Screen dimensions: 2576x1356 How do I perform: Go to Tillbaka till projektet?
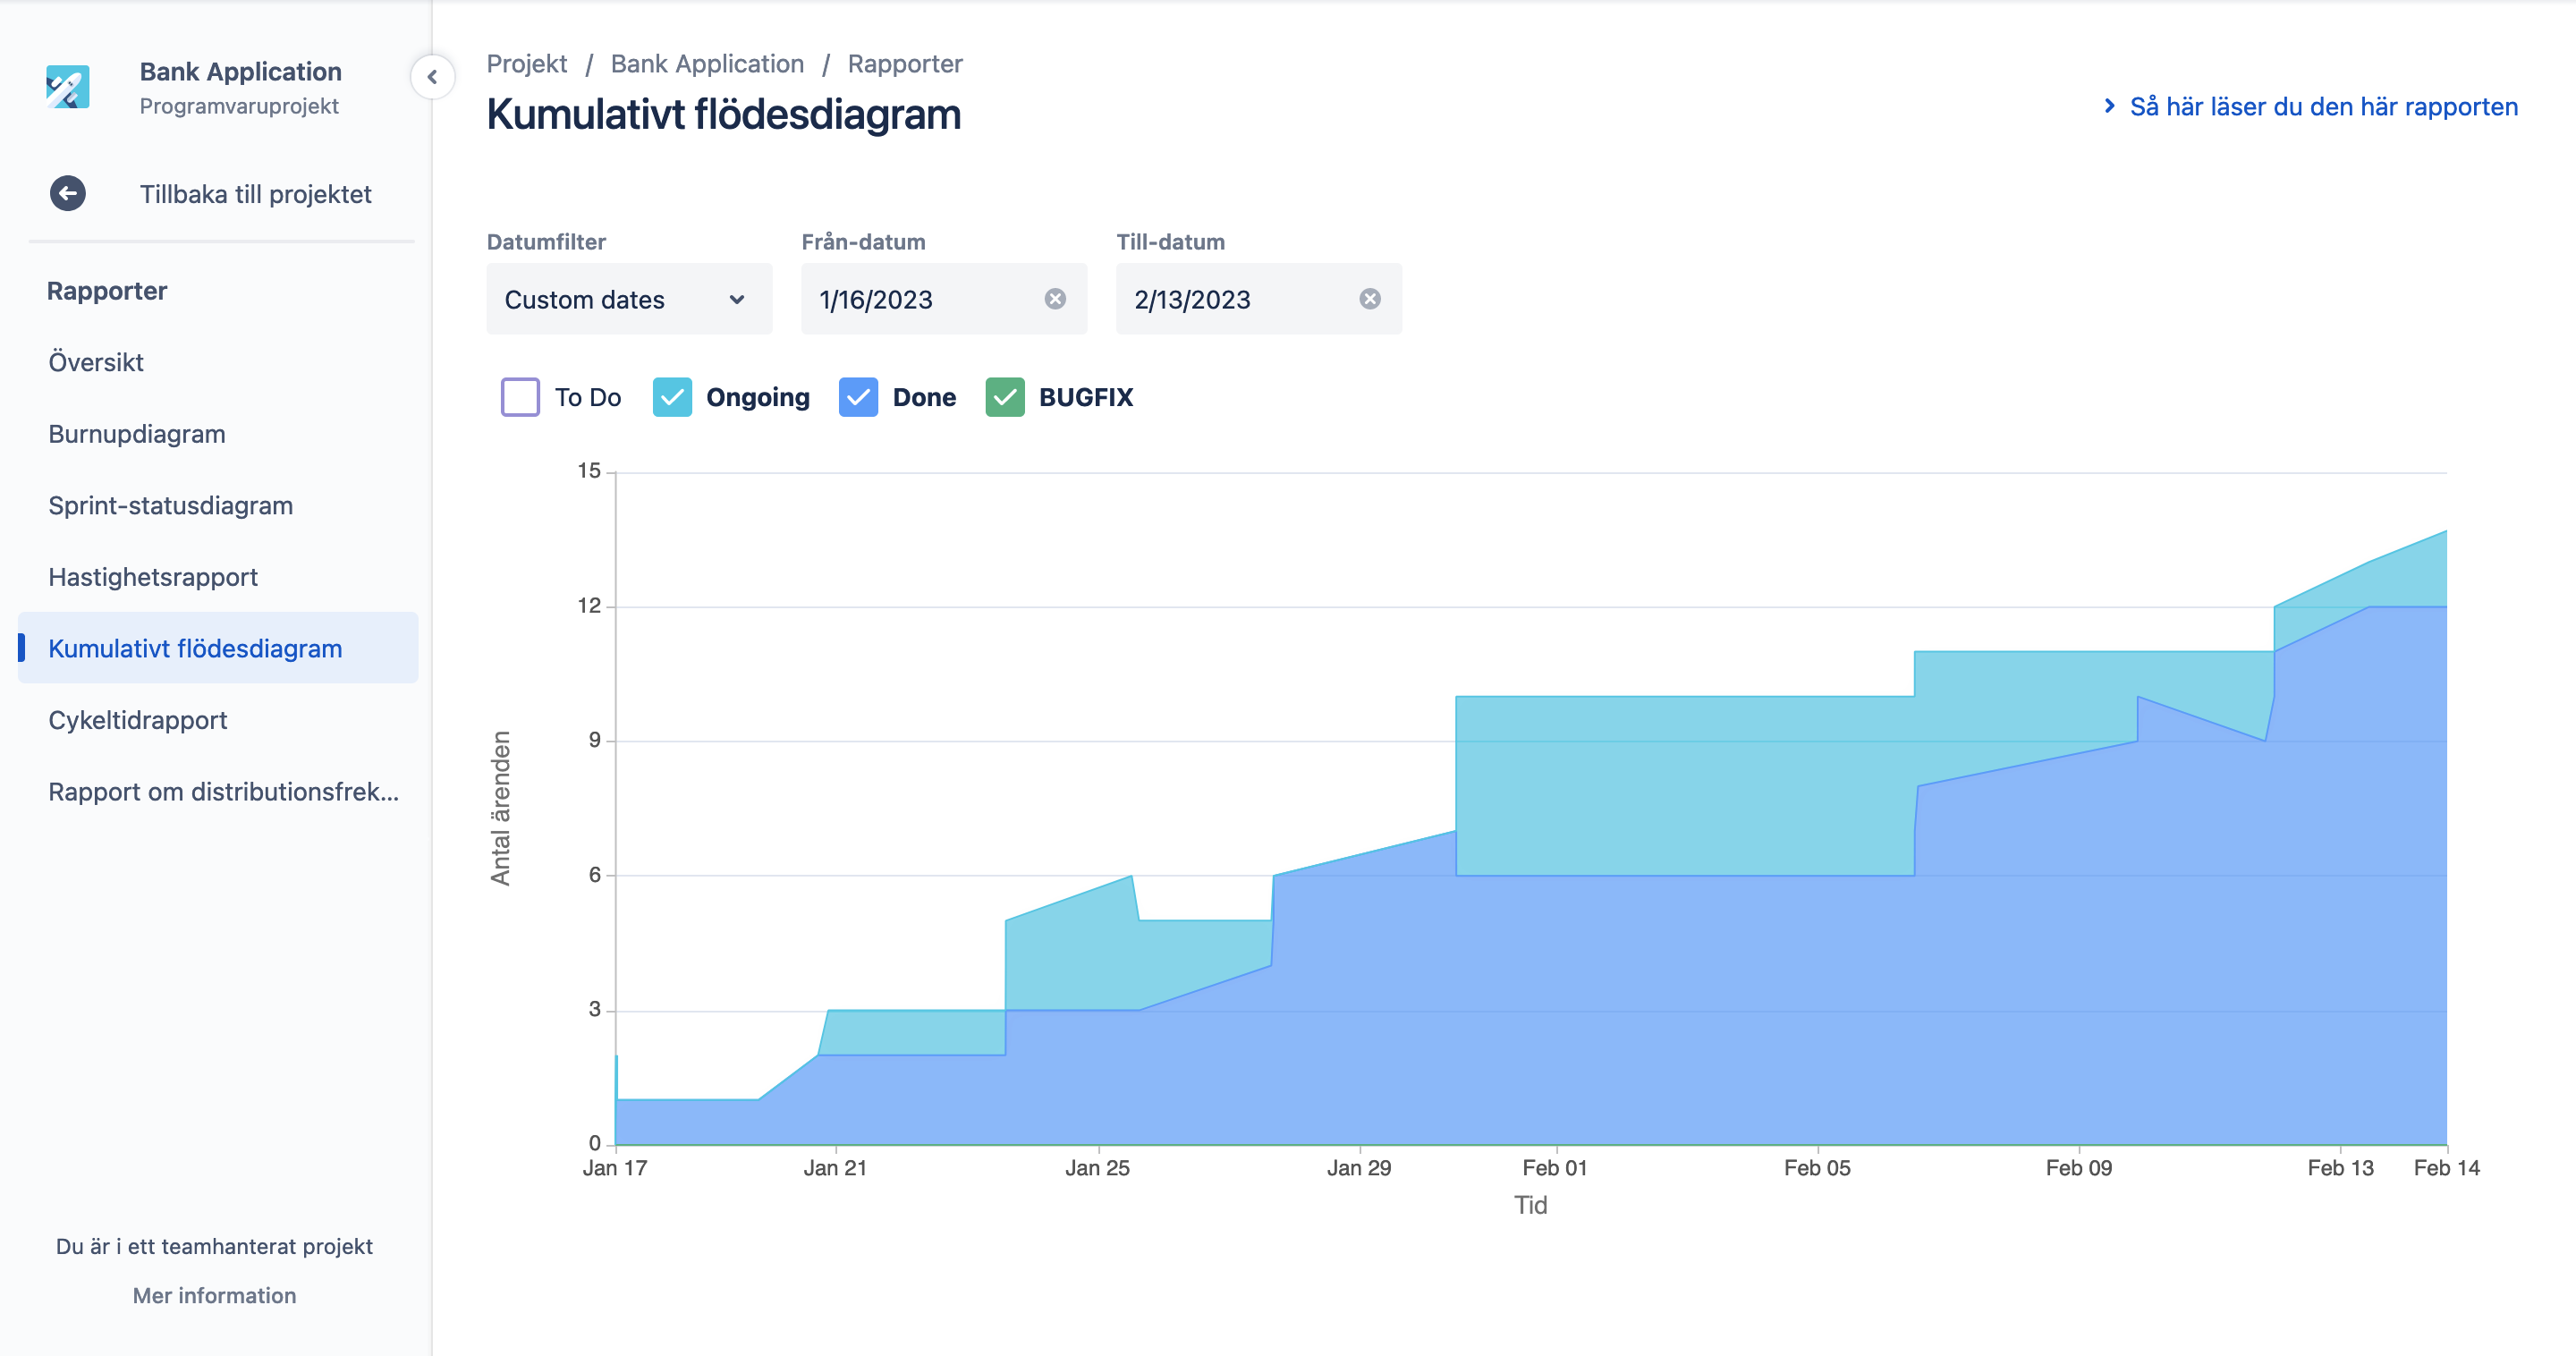[x=256, y=194]
